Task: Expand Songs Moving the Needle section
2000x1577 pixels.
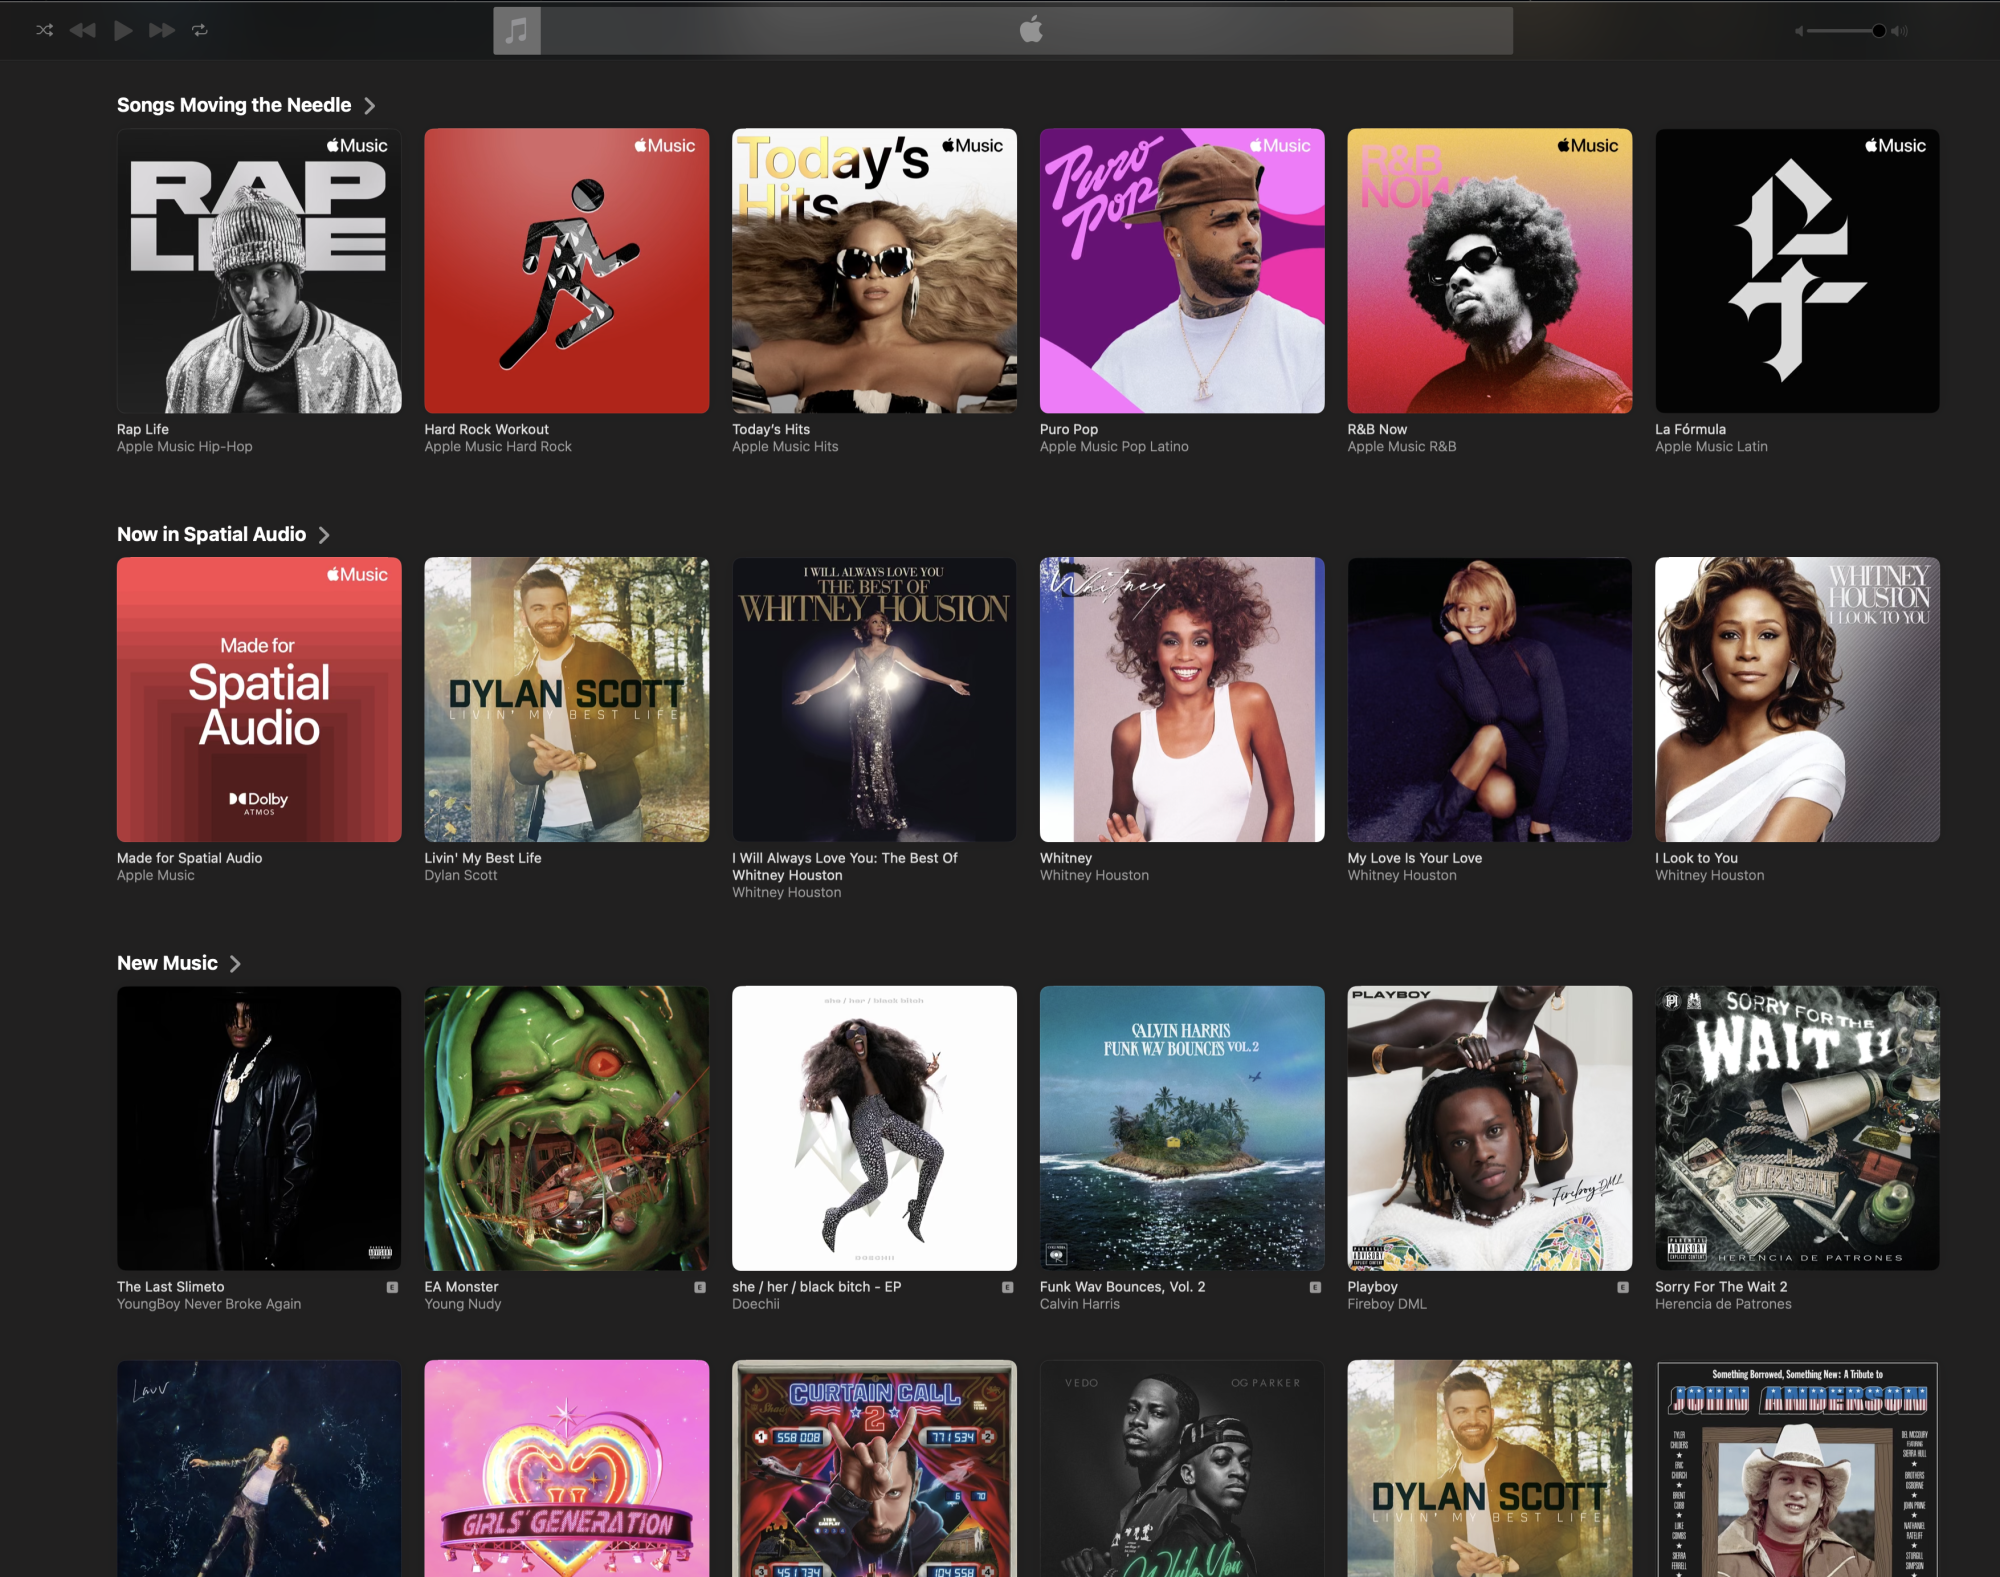Action: coord(370,106)
